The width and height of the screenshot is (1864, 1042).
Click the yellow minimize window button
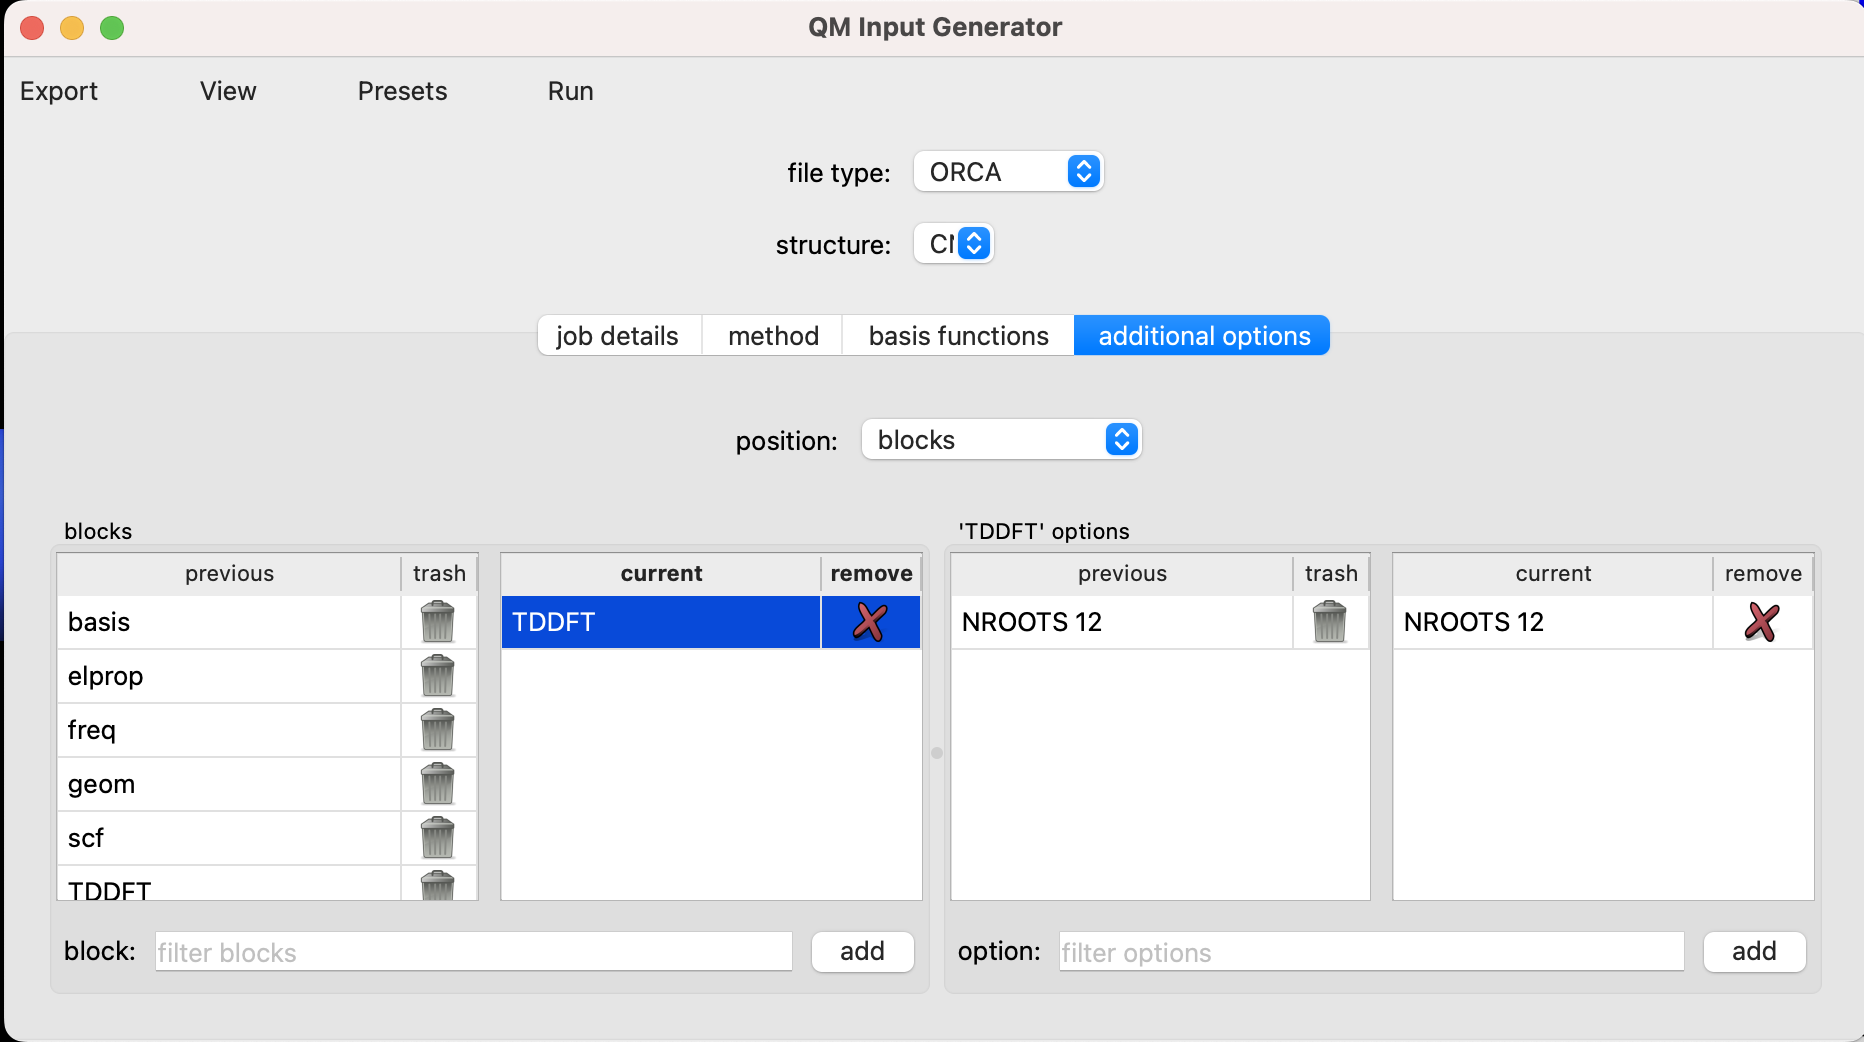point(72,28)
